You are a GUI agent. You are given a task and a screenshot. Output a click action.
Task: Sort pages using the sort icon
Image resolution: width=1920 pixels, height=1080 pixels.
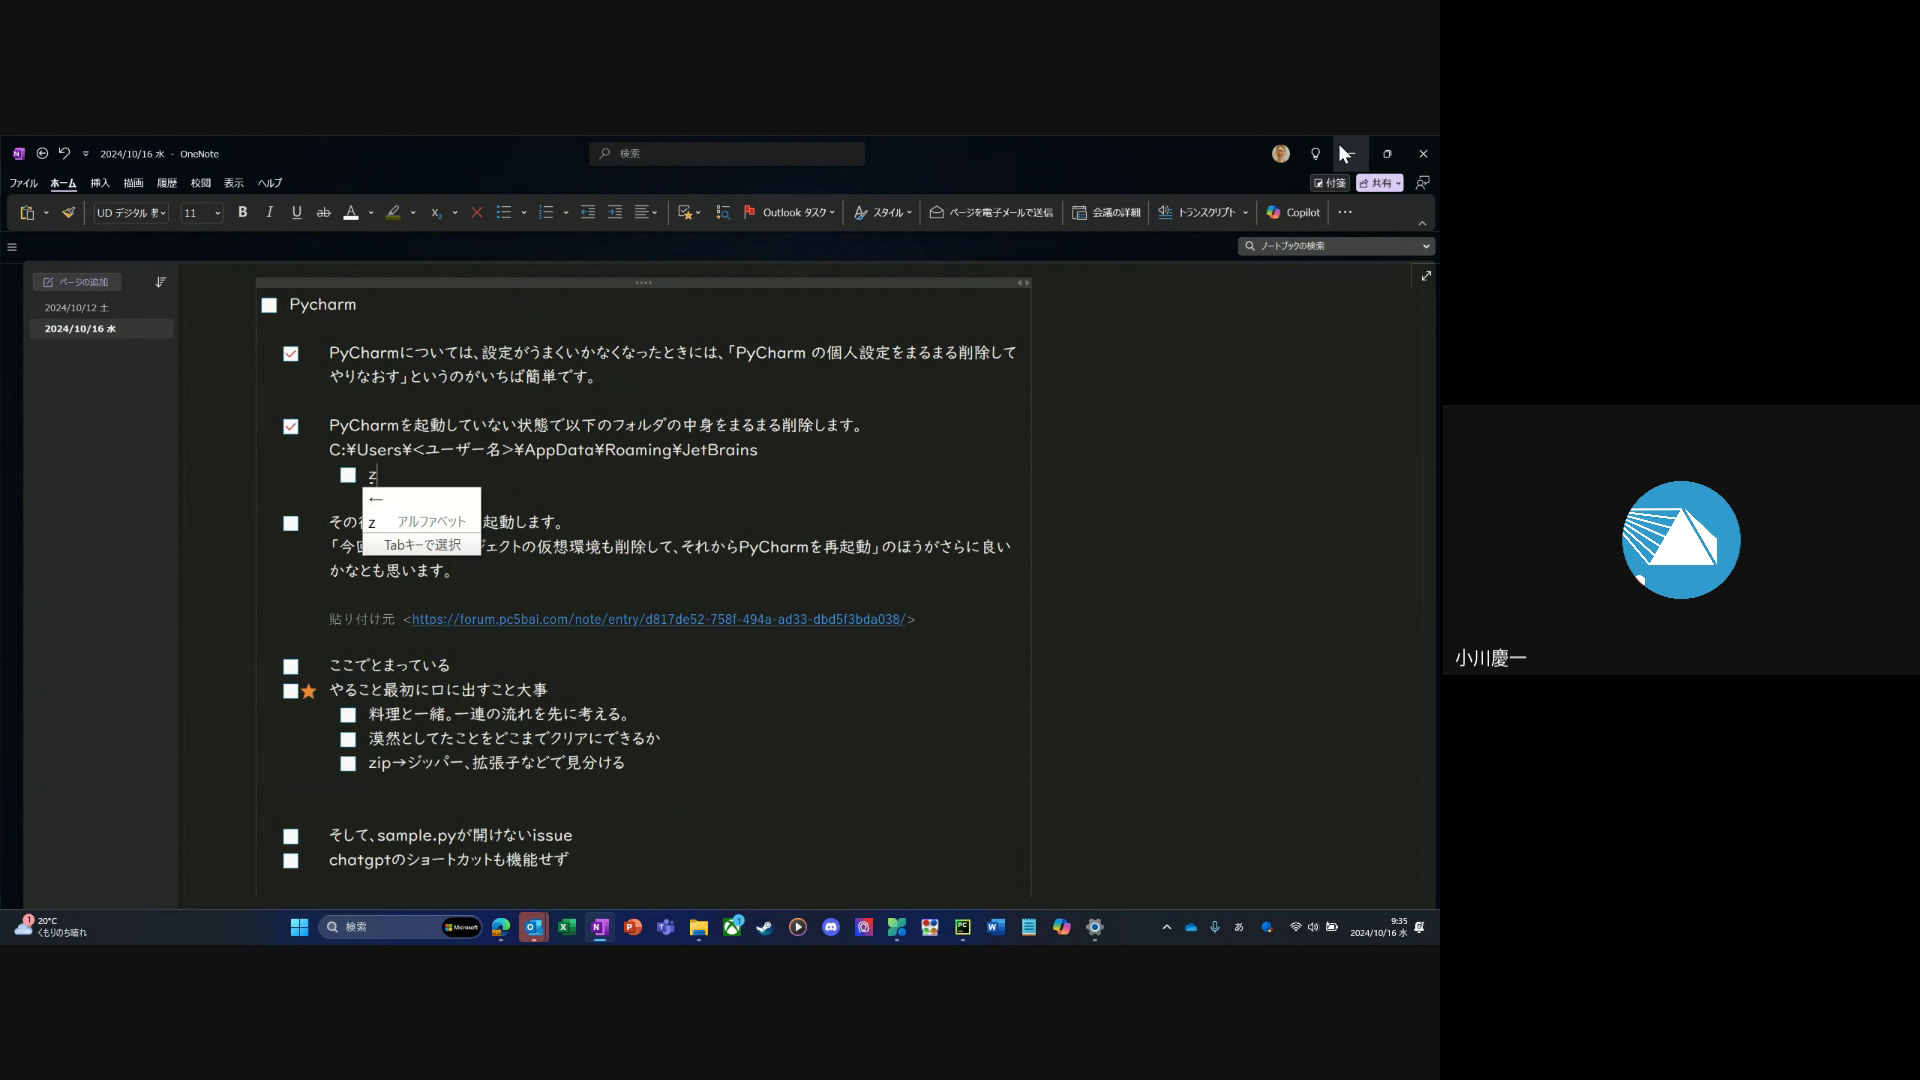point(160,282)
